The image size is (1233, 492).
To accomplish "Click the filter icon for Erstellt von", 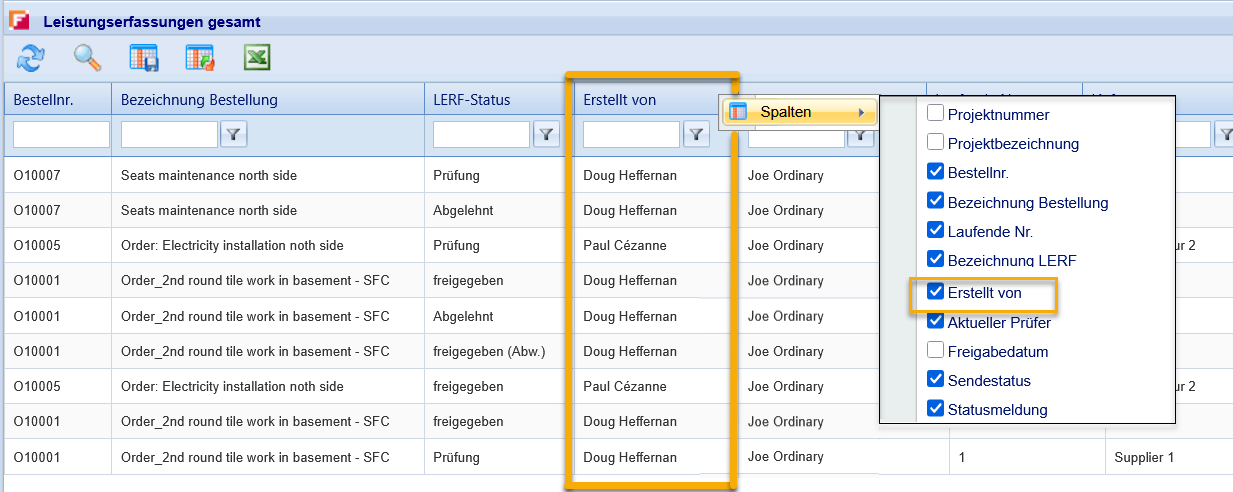I will tap(696, 135).
